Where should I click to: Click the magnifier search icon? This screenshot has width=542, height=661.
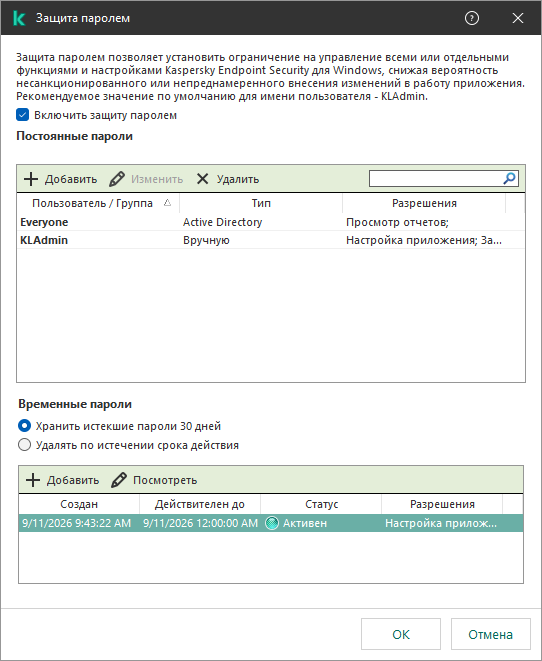pyautogui.click(x=510, y=178)
